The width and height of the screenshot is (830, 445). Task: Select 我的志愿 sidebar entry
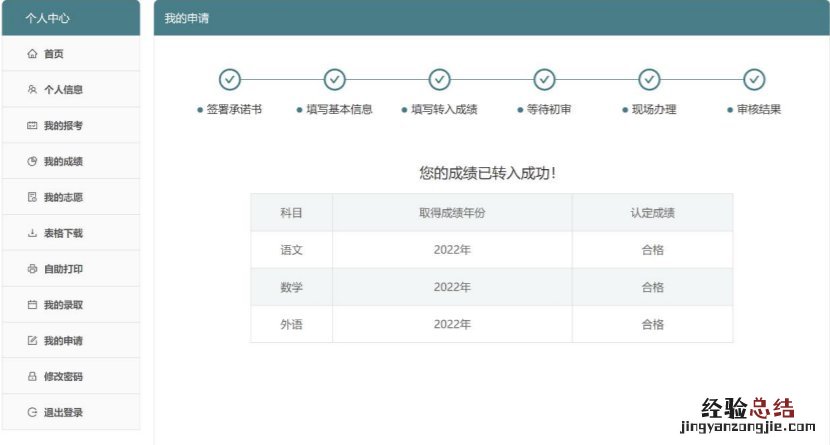tap(71, 197)
